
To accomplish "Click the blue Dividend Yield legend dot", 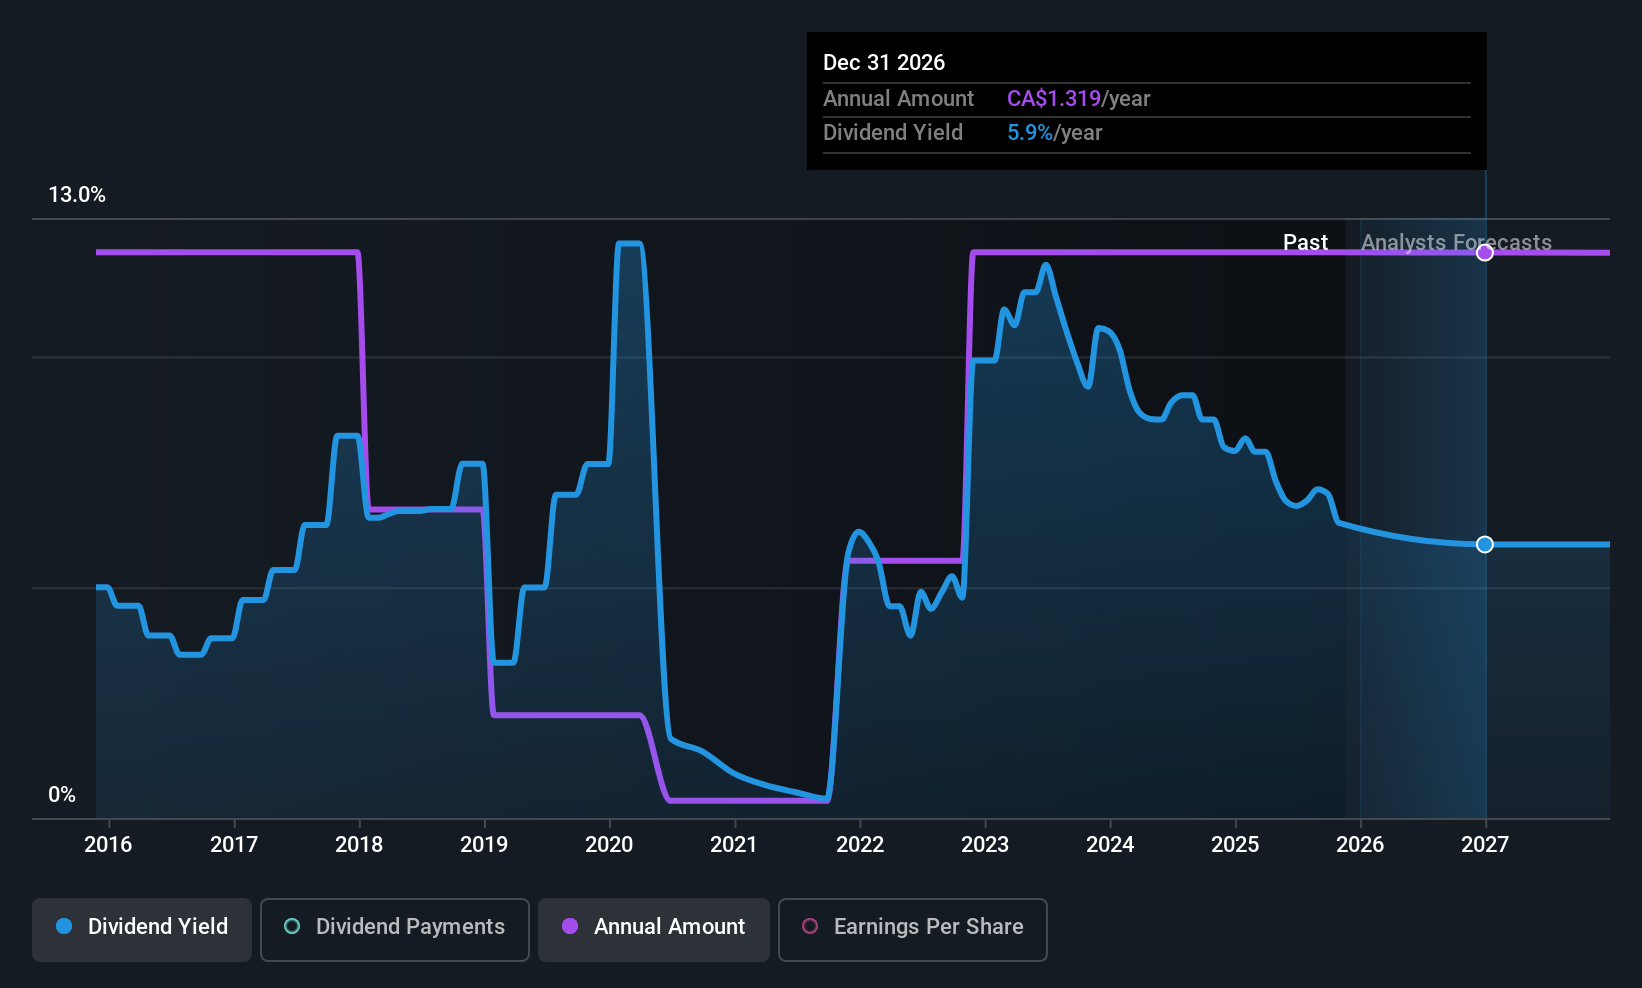I will tap(63, 927).
